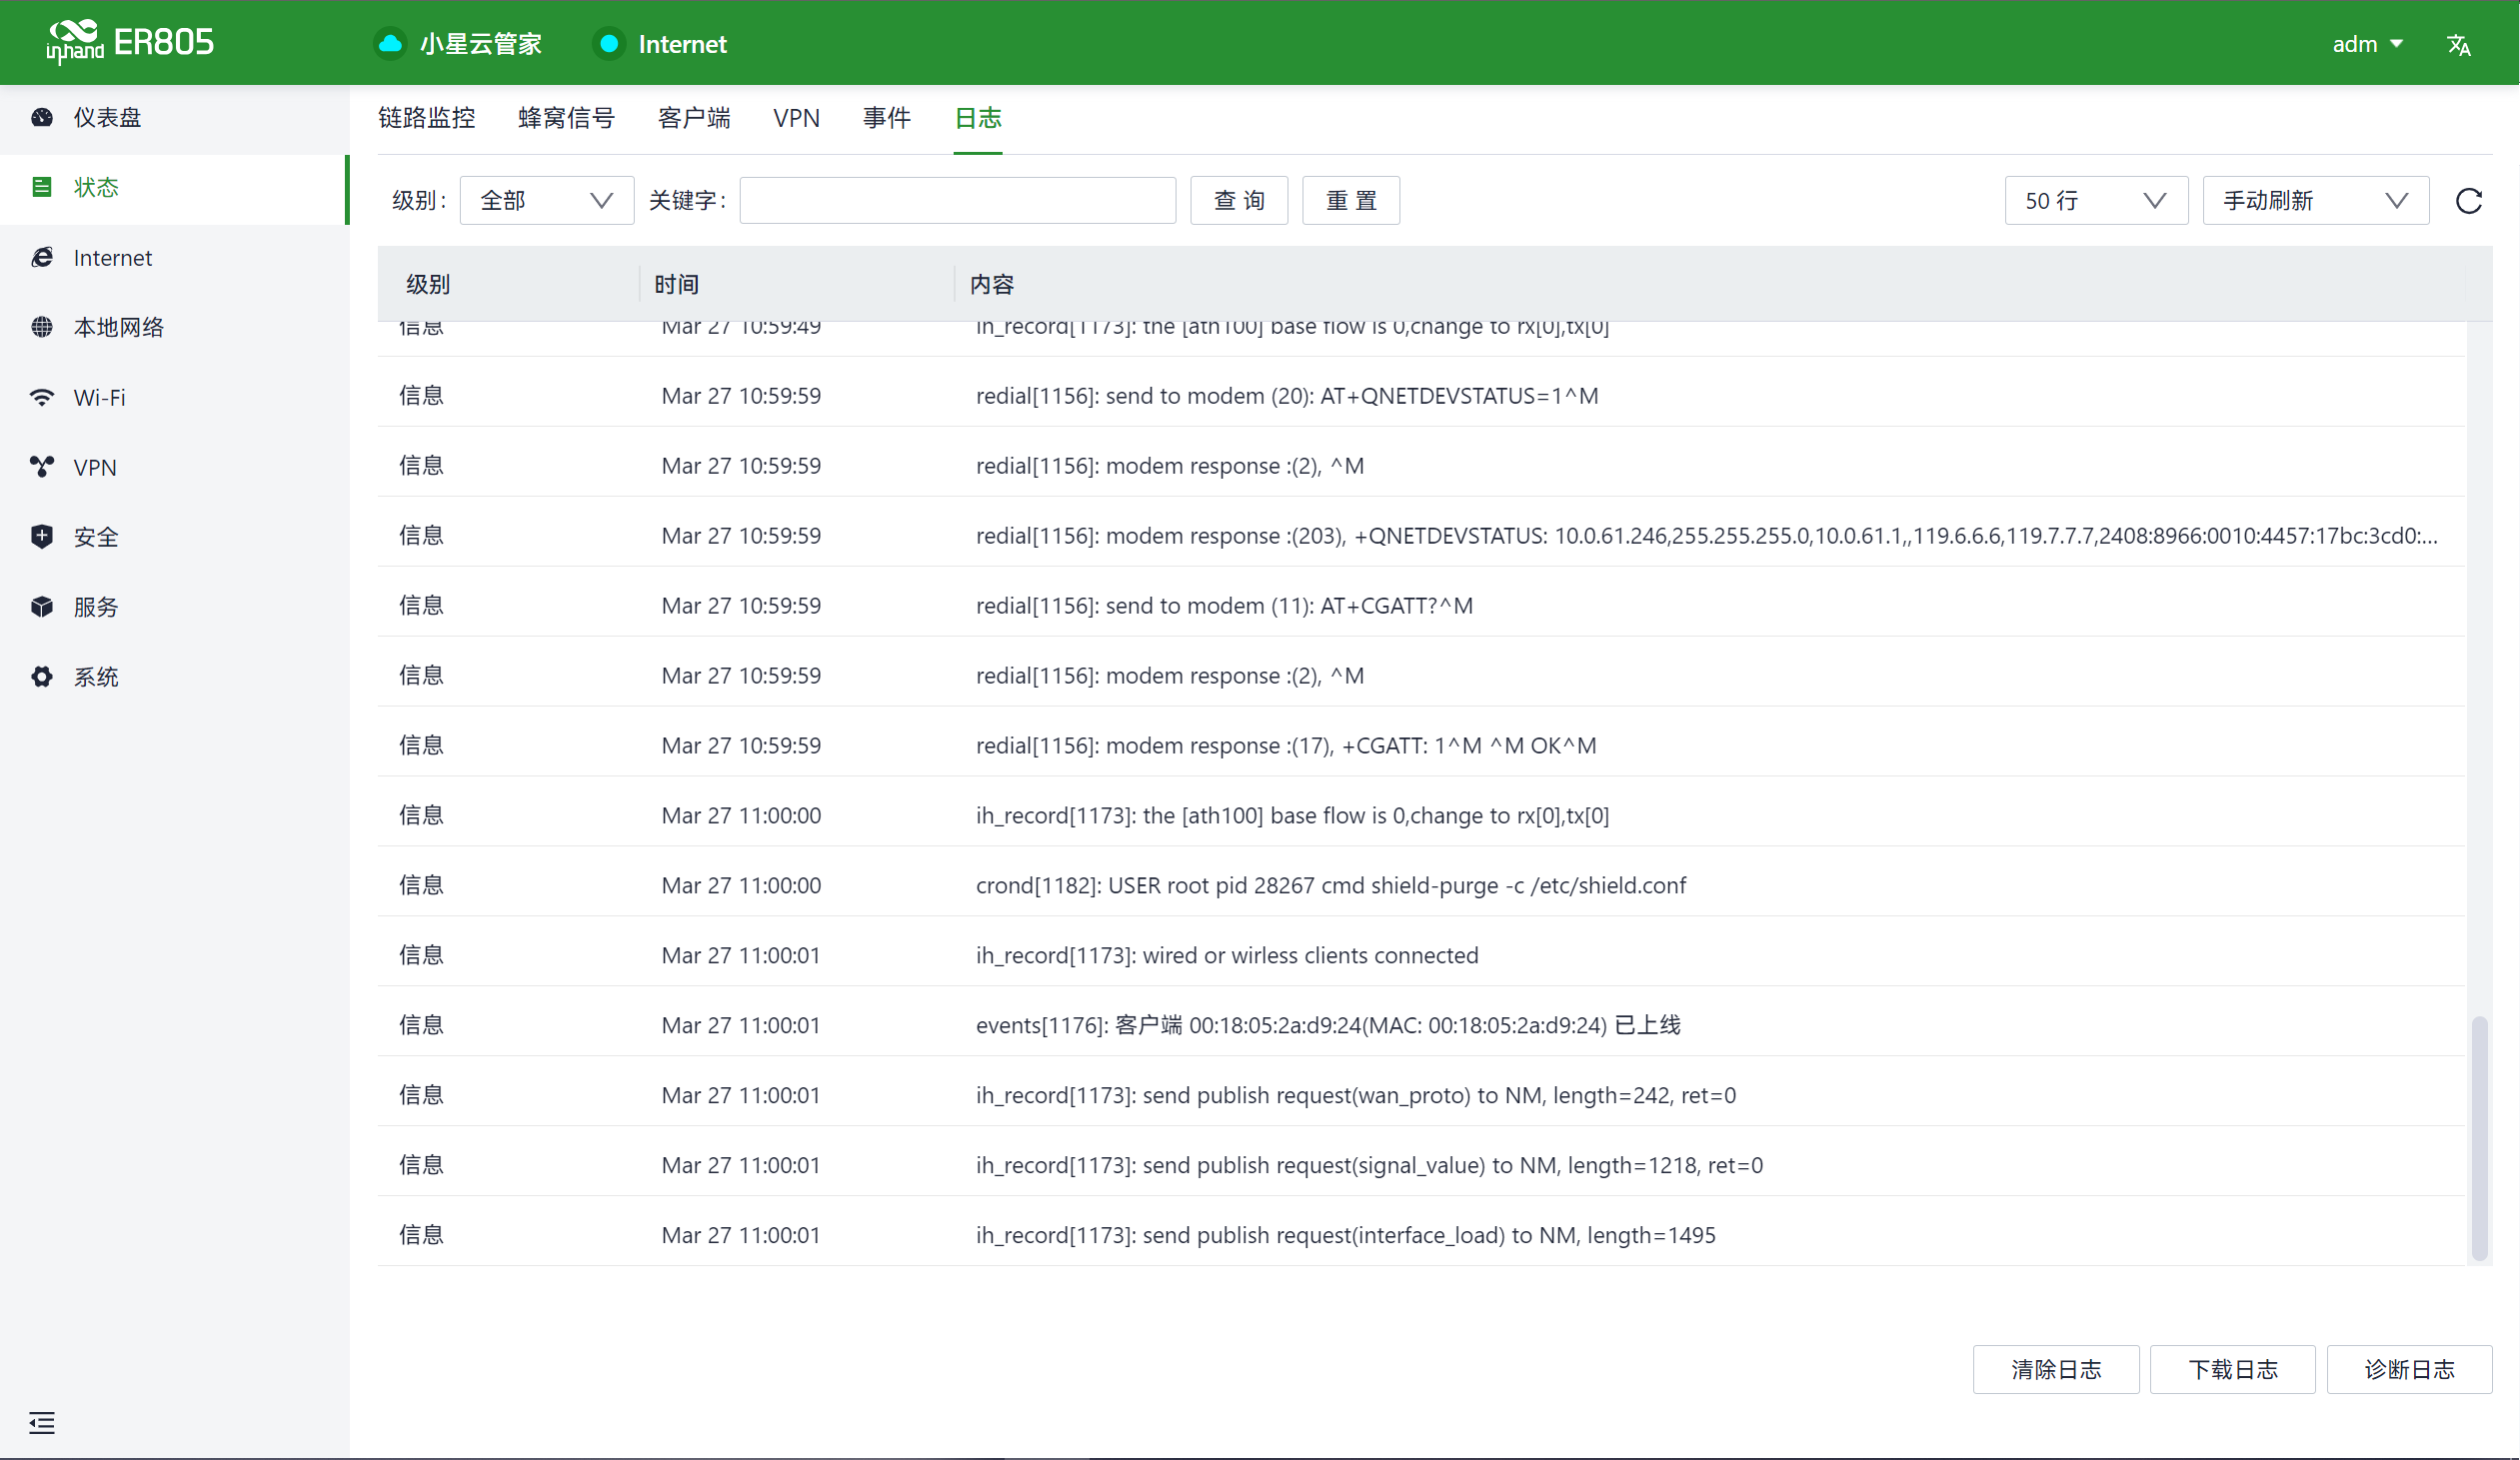Switch to the 链路监控 tab
Screen dimensions: 2520x1460
pyautogui.click(x=427, y=118)
